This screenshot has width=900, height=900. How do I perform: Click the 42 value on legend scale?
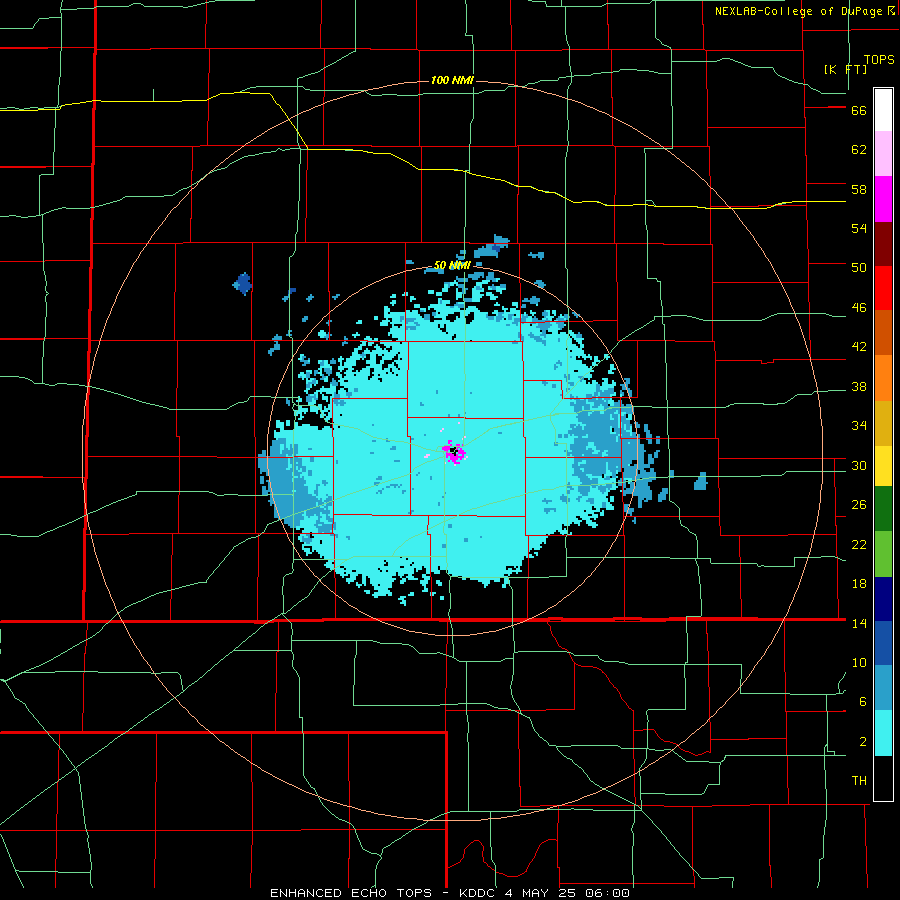859,347
